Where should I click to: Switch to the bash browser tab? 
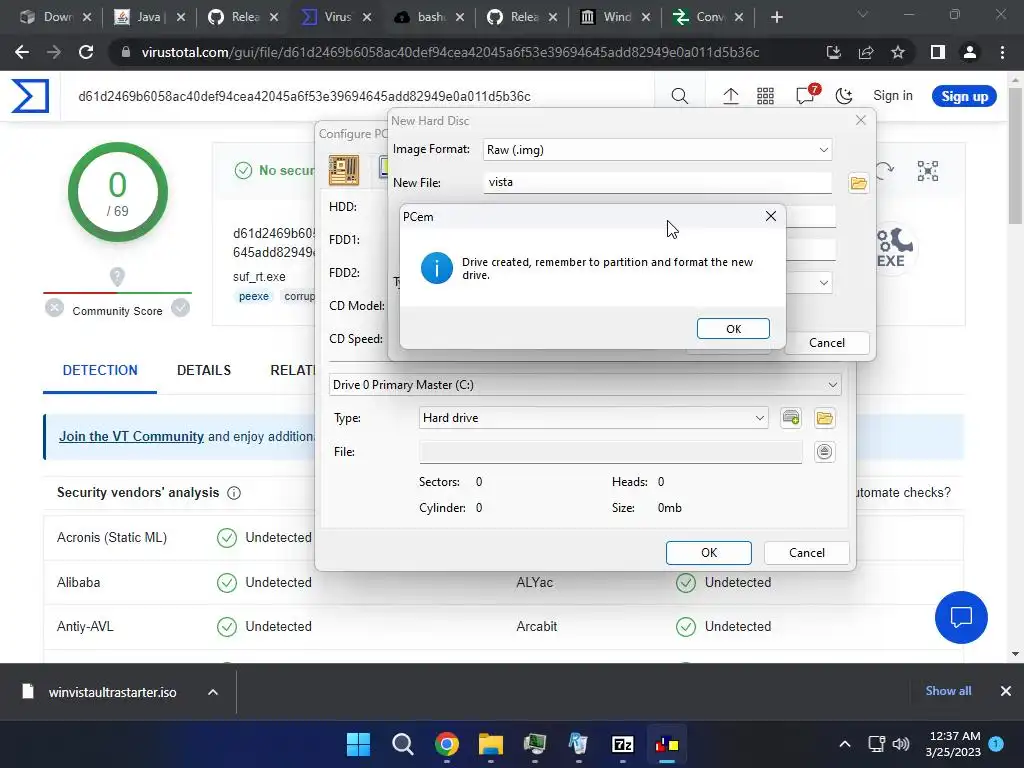pos(429,17)
